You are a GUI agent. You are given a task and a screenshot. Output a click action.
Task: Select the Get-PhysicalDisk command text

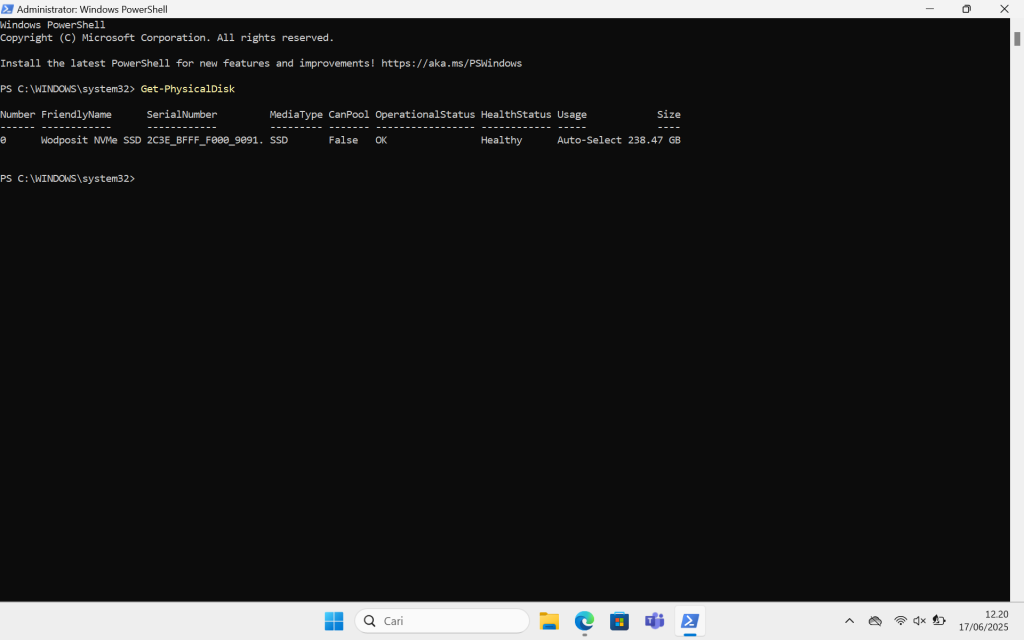pyautogui.click(x=187, y=88)
